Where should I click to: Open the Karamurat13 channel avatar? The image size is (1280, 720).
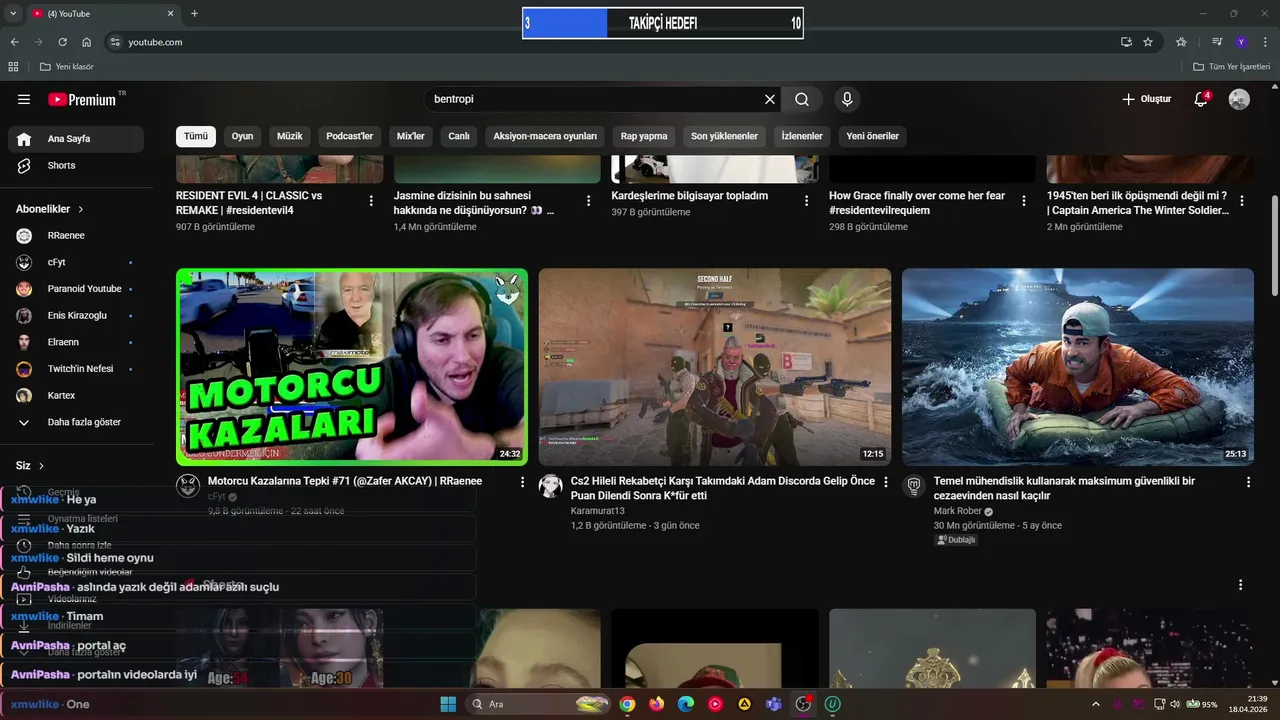coord(551,487)
